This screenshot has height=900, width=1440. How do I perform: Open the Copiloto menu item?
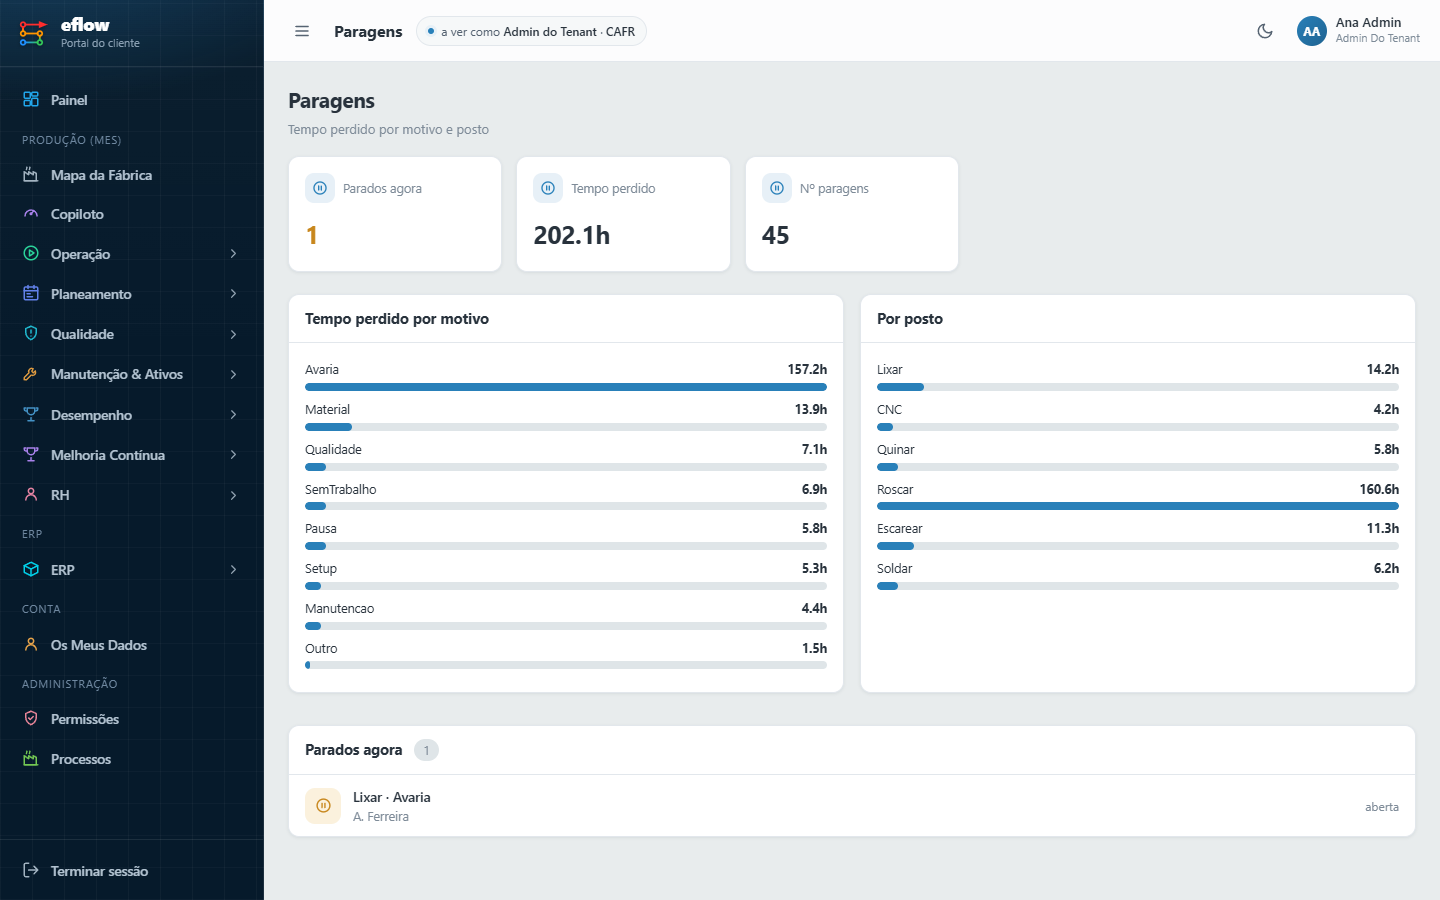(x=132, y=214)
